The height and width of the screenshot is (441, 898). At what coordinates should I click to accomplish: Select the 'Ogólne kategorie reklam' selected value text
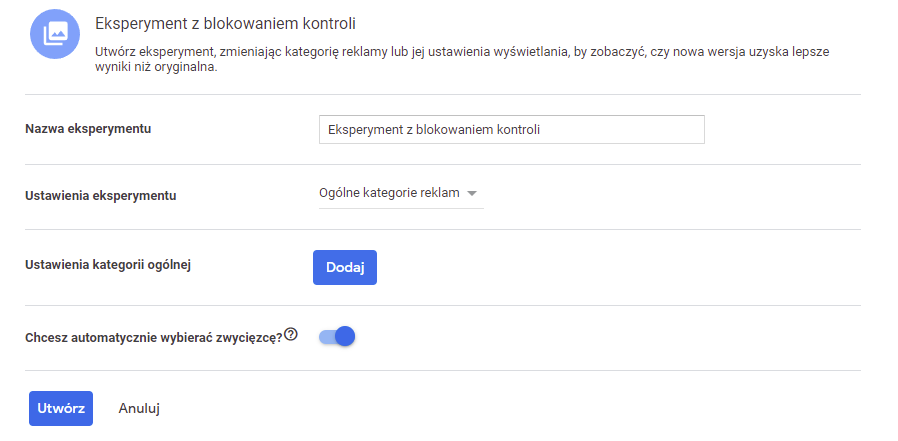tap(388, 193)
